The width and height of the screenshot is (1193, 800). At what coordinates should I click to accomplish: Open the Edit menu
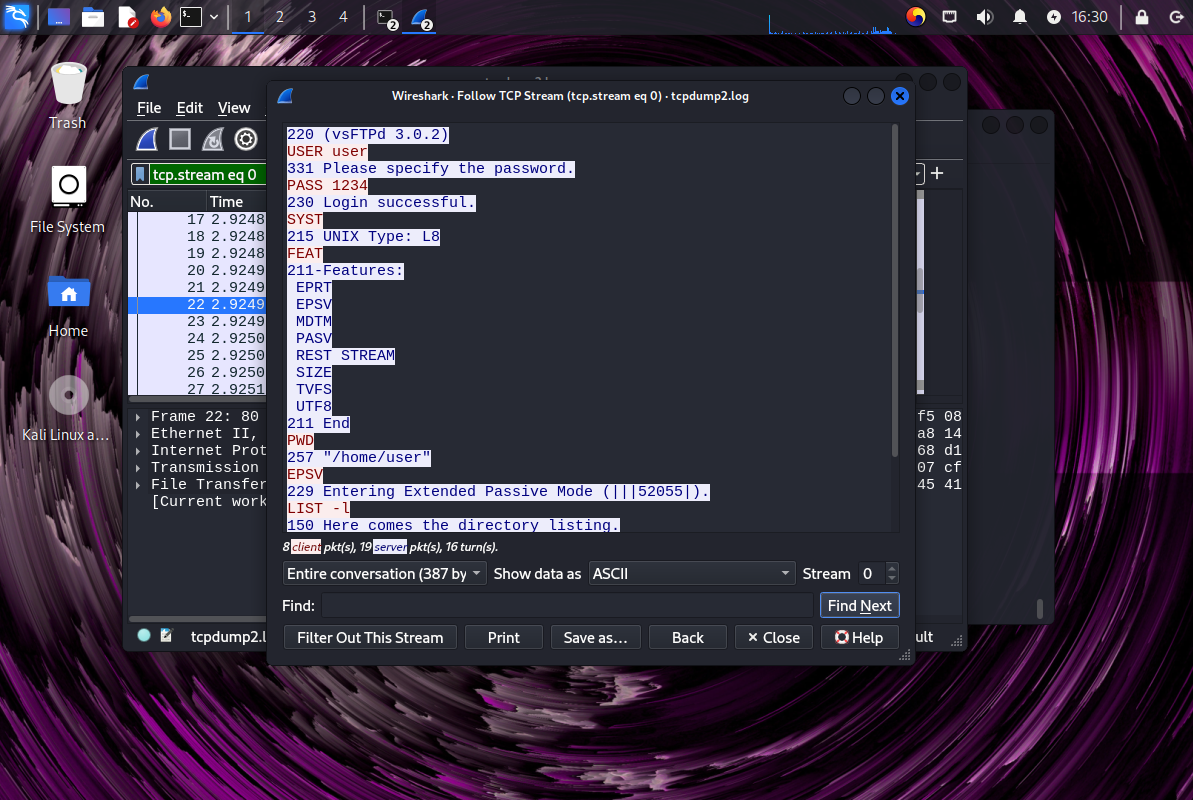[189, 108]
